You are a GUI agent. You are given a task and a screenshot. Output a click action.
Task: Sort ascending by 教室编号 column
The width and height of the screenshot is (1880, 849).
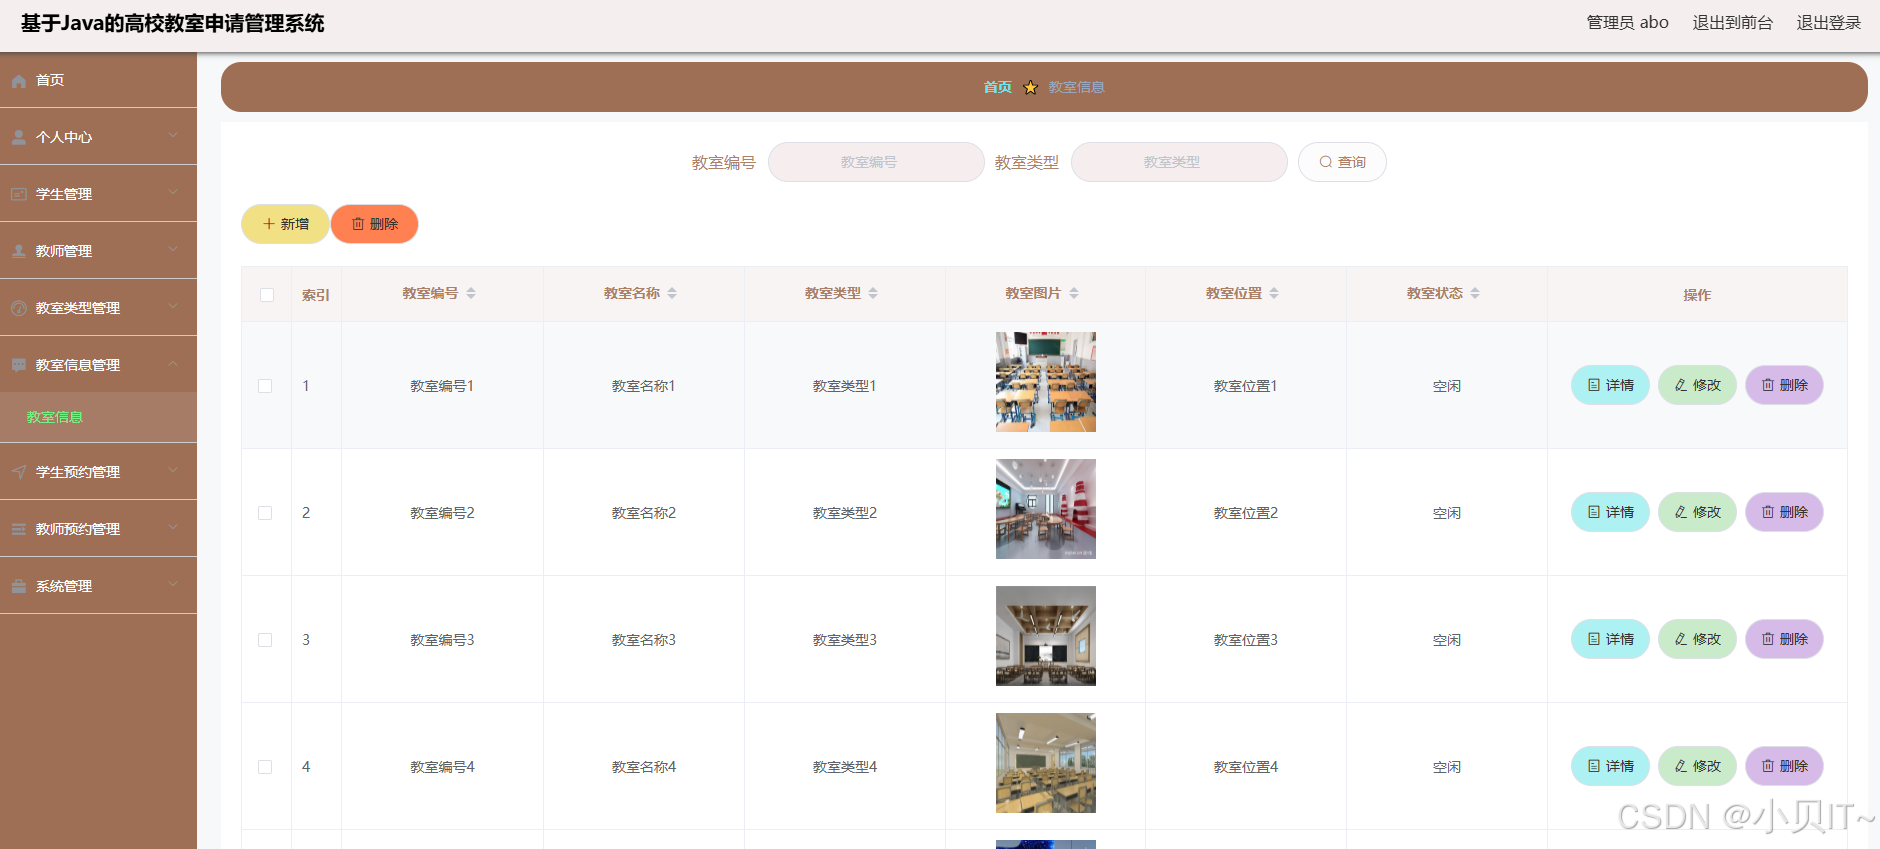click(x=471, y=290)
